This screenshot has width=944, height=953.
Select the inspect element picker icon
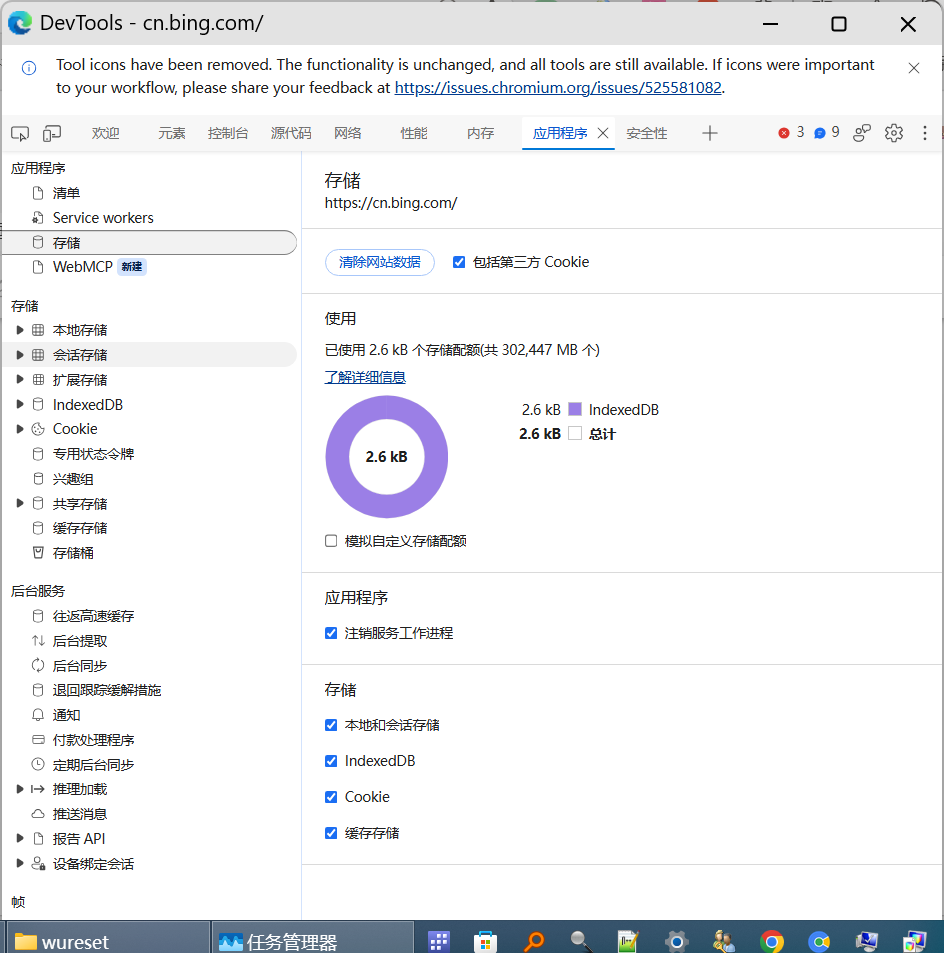(20, 133)
